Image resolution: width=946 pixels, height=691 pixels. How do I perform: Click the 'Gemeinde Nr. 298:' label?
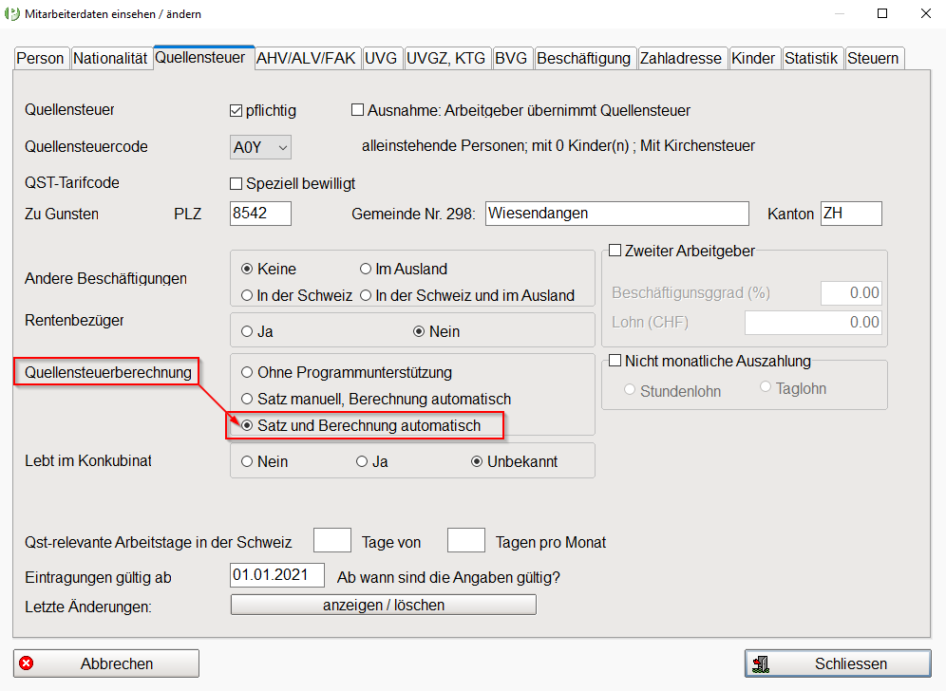pyautogui.click(x=413, y=214)
